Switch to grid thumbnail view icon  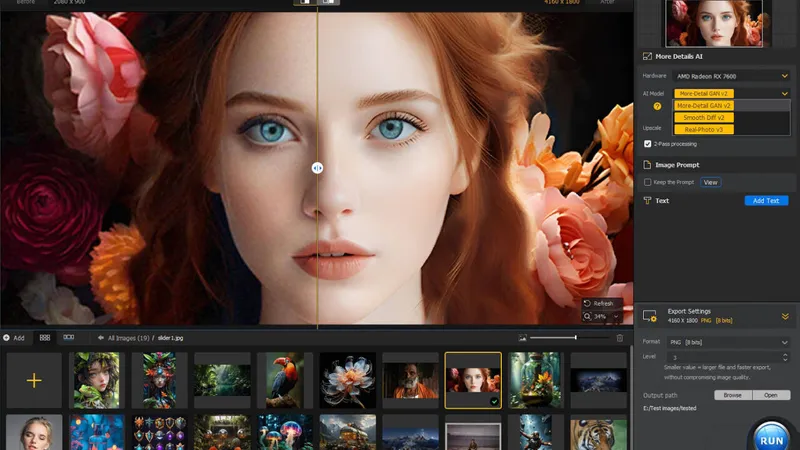[x=45, y=338]
